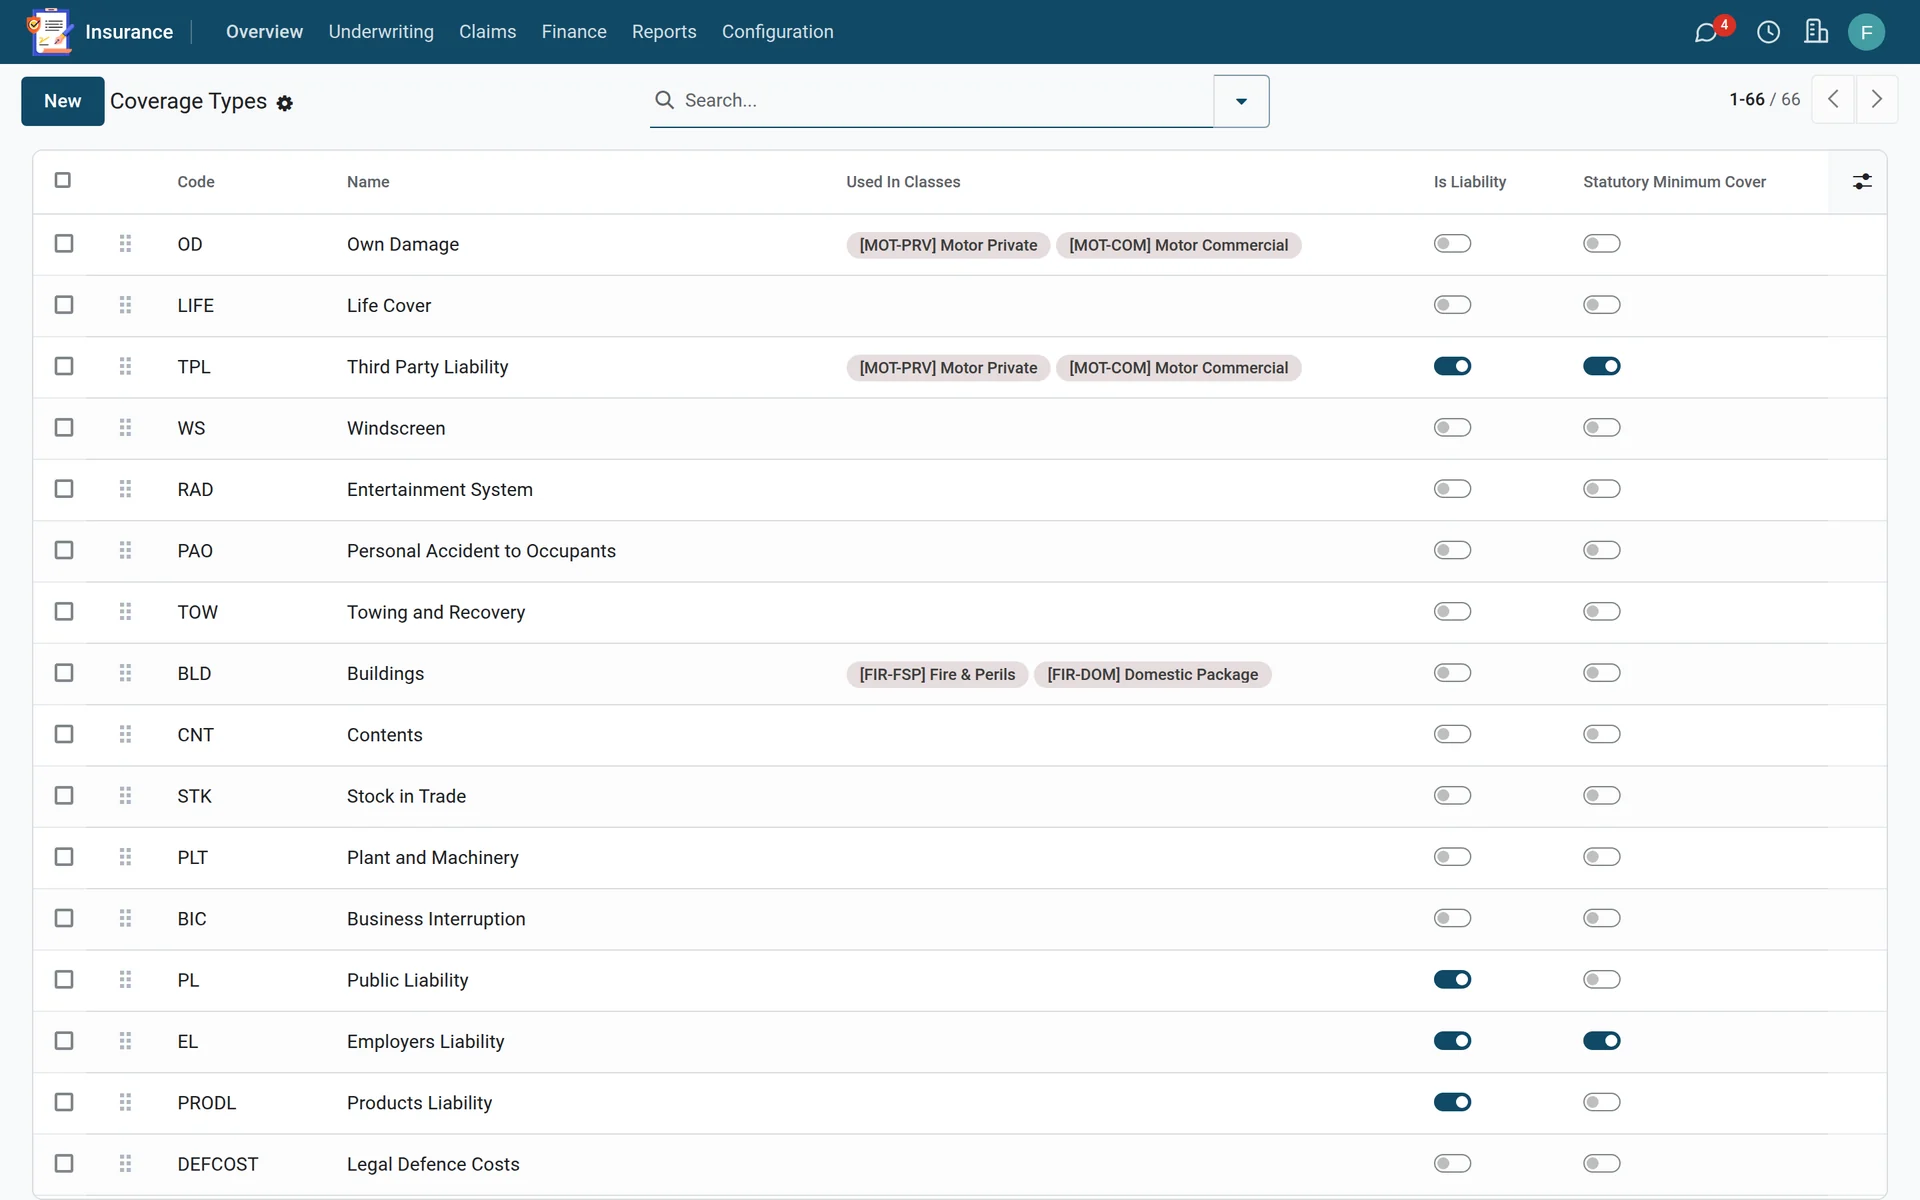Go to the previous page arrow

[1833, 99]
